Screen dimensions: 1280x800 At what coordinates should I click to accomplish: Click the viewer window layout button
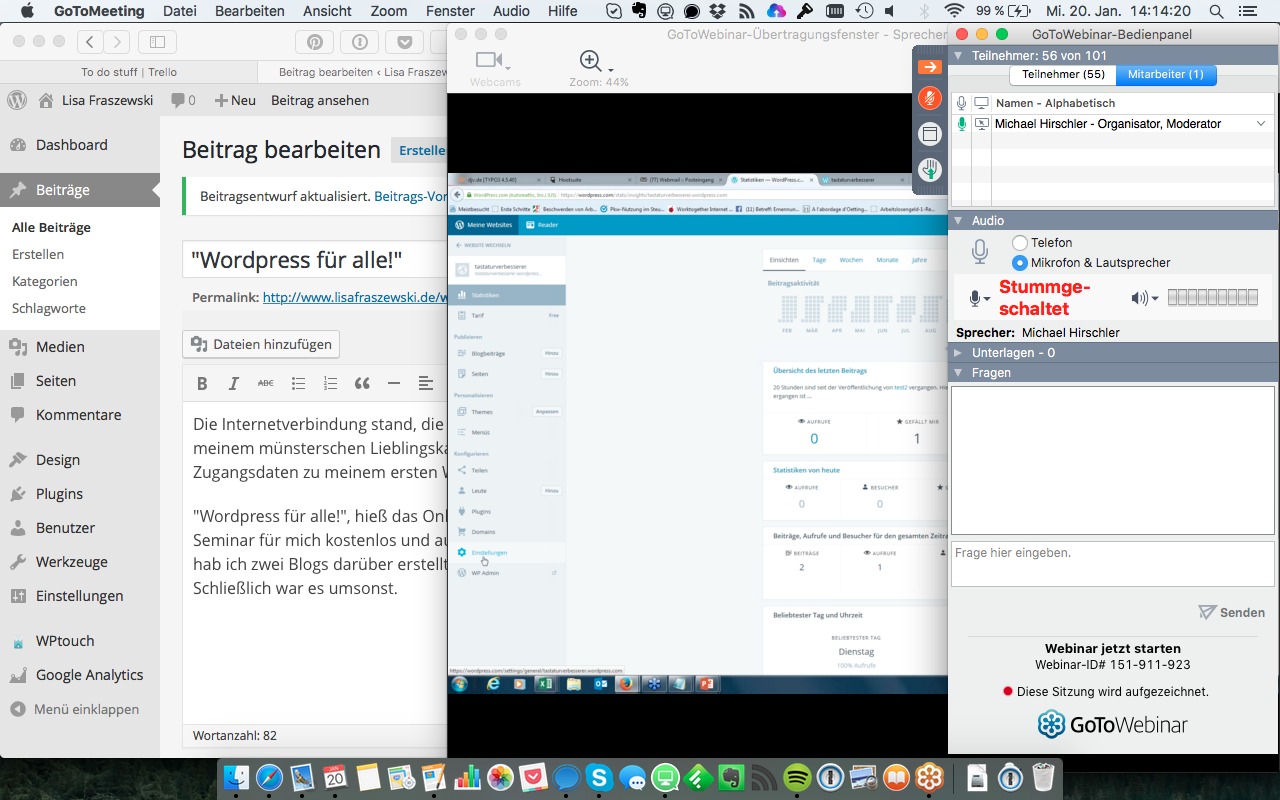click(x=929, y=134)
